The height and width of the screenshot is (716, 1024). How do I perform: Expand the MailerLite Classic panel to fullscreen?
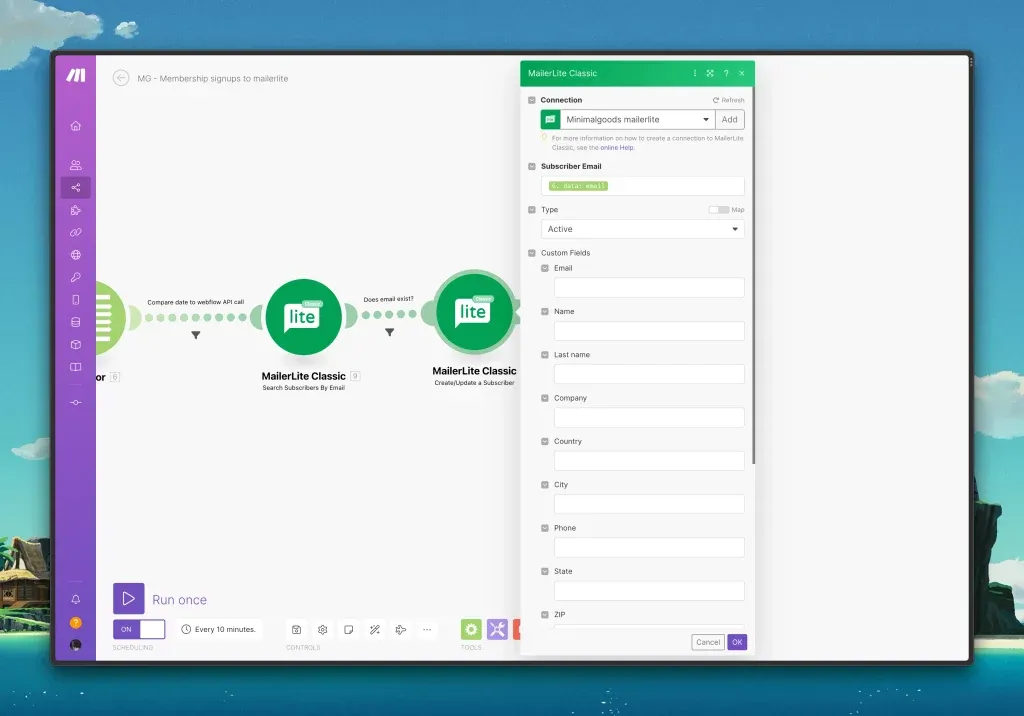coord(710,73)
